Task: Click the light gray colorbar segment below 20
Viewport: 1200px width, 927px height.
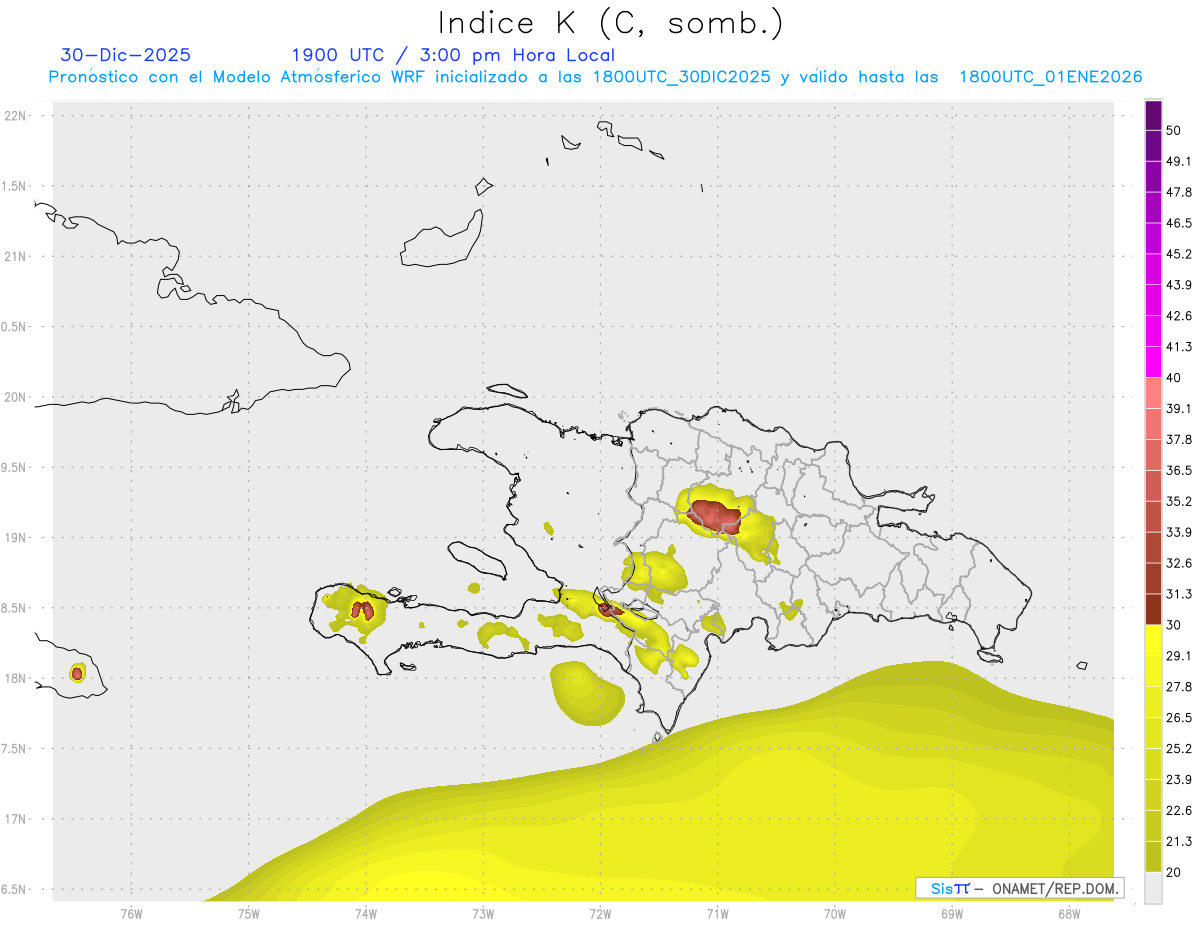Action: point(1153,887)
